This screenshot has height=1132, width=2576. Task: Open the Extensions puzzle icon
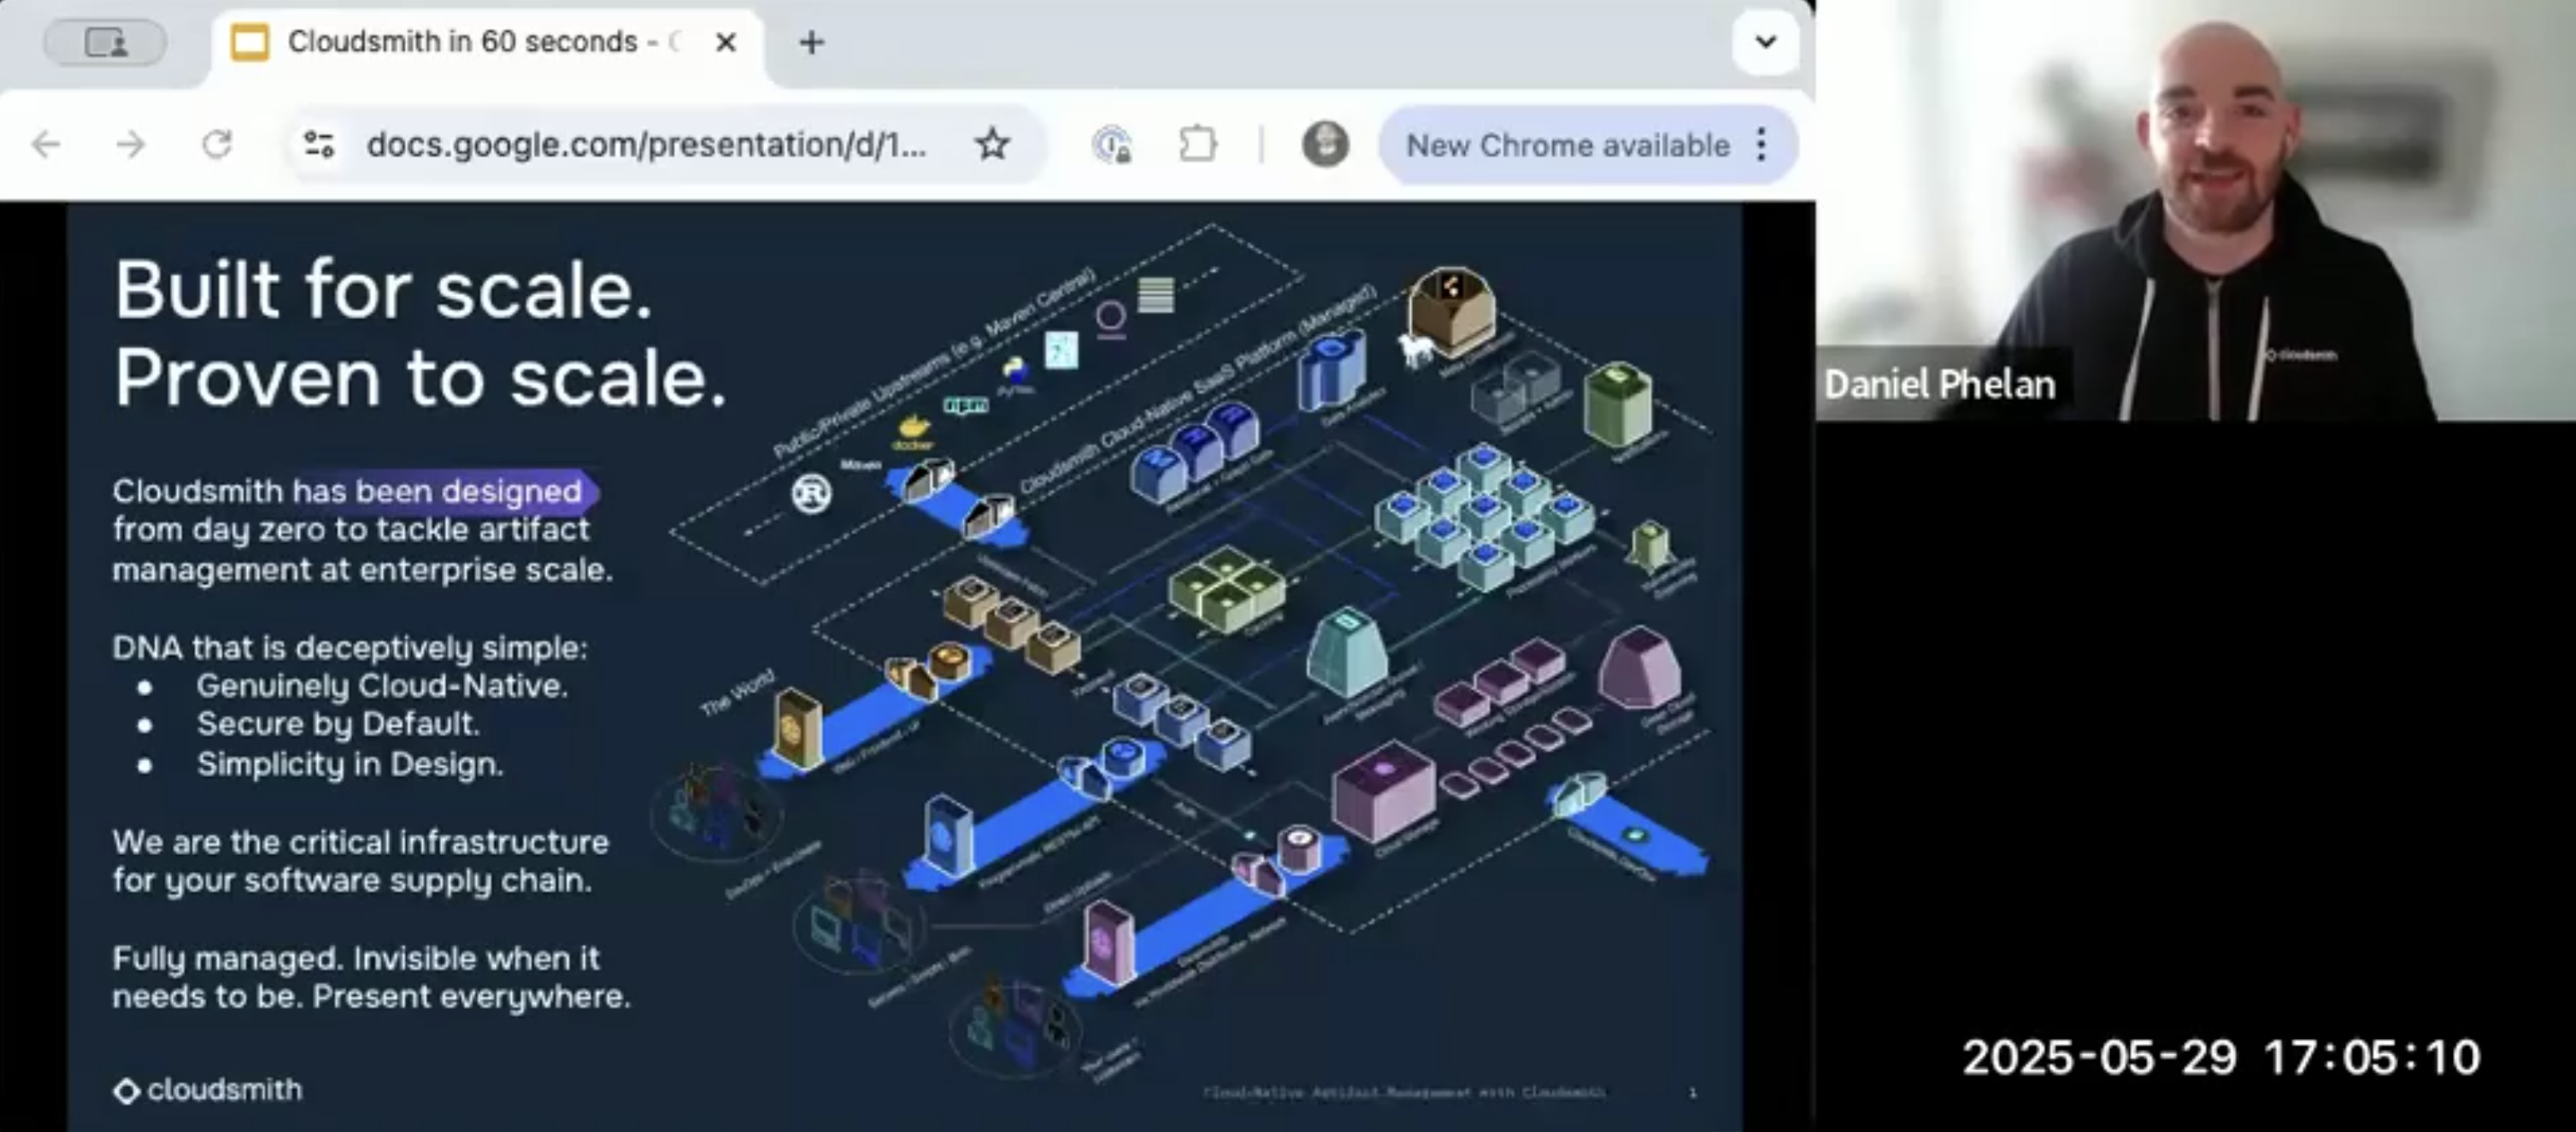point(1198,145)
